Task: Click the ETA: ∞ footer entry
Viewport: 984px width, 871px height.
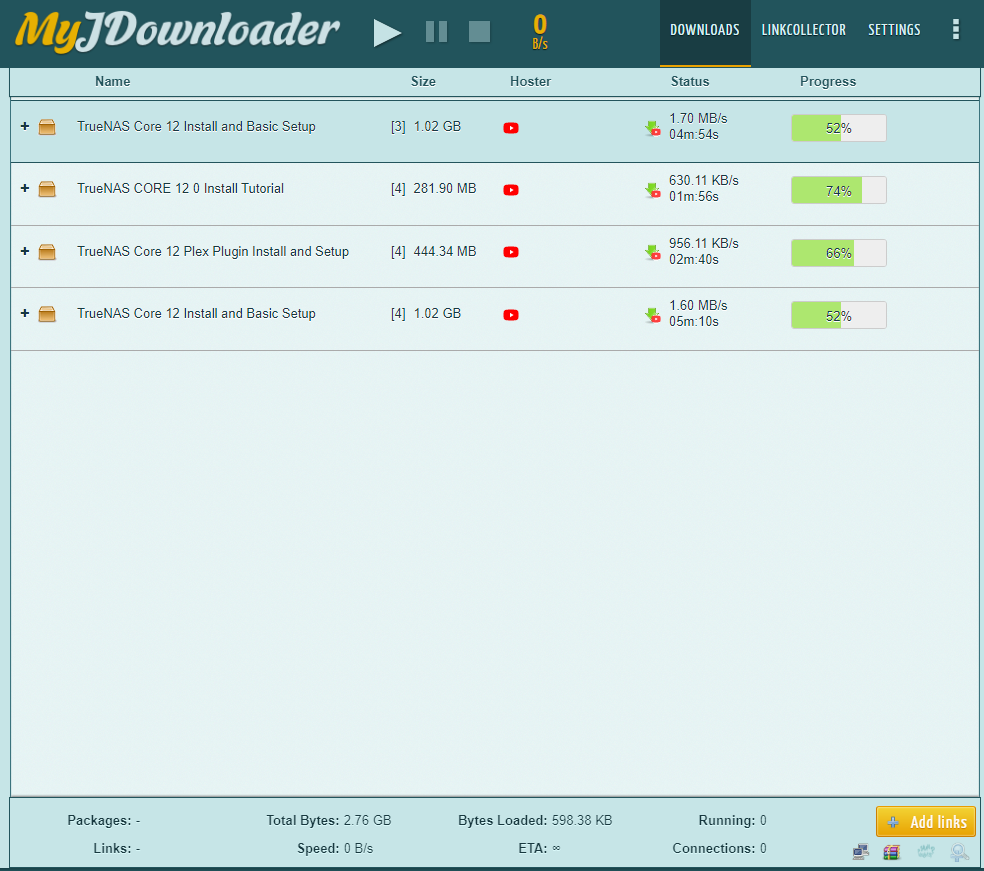Action: [539, 848]
